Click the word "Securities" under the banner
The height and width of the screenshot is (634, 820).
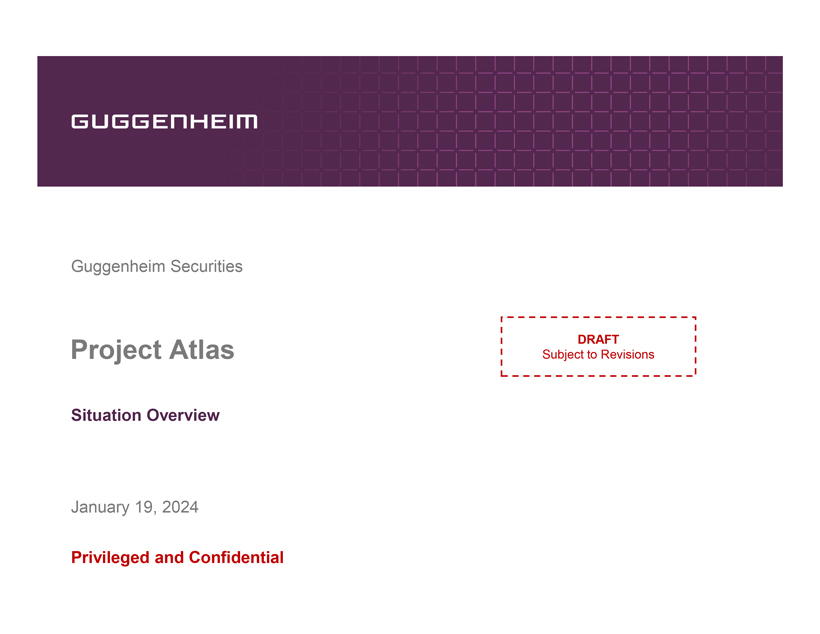point(205,266)
